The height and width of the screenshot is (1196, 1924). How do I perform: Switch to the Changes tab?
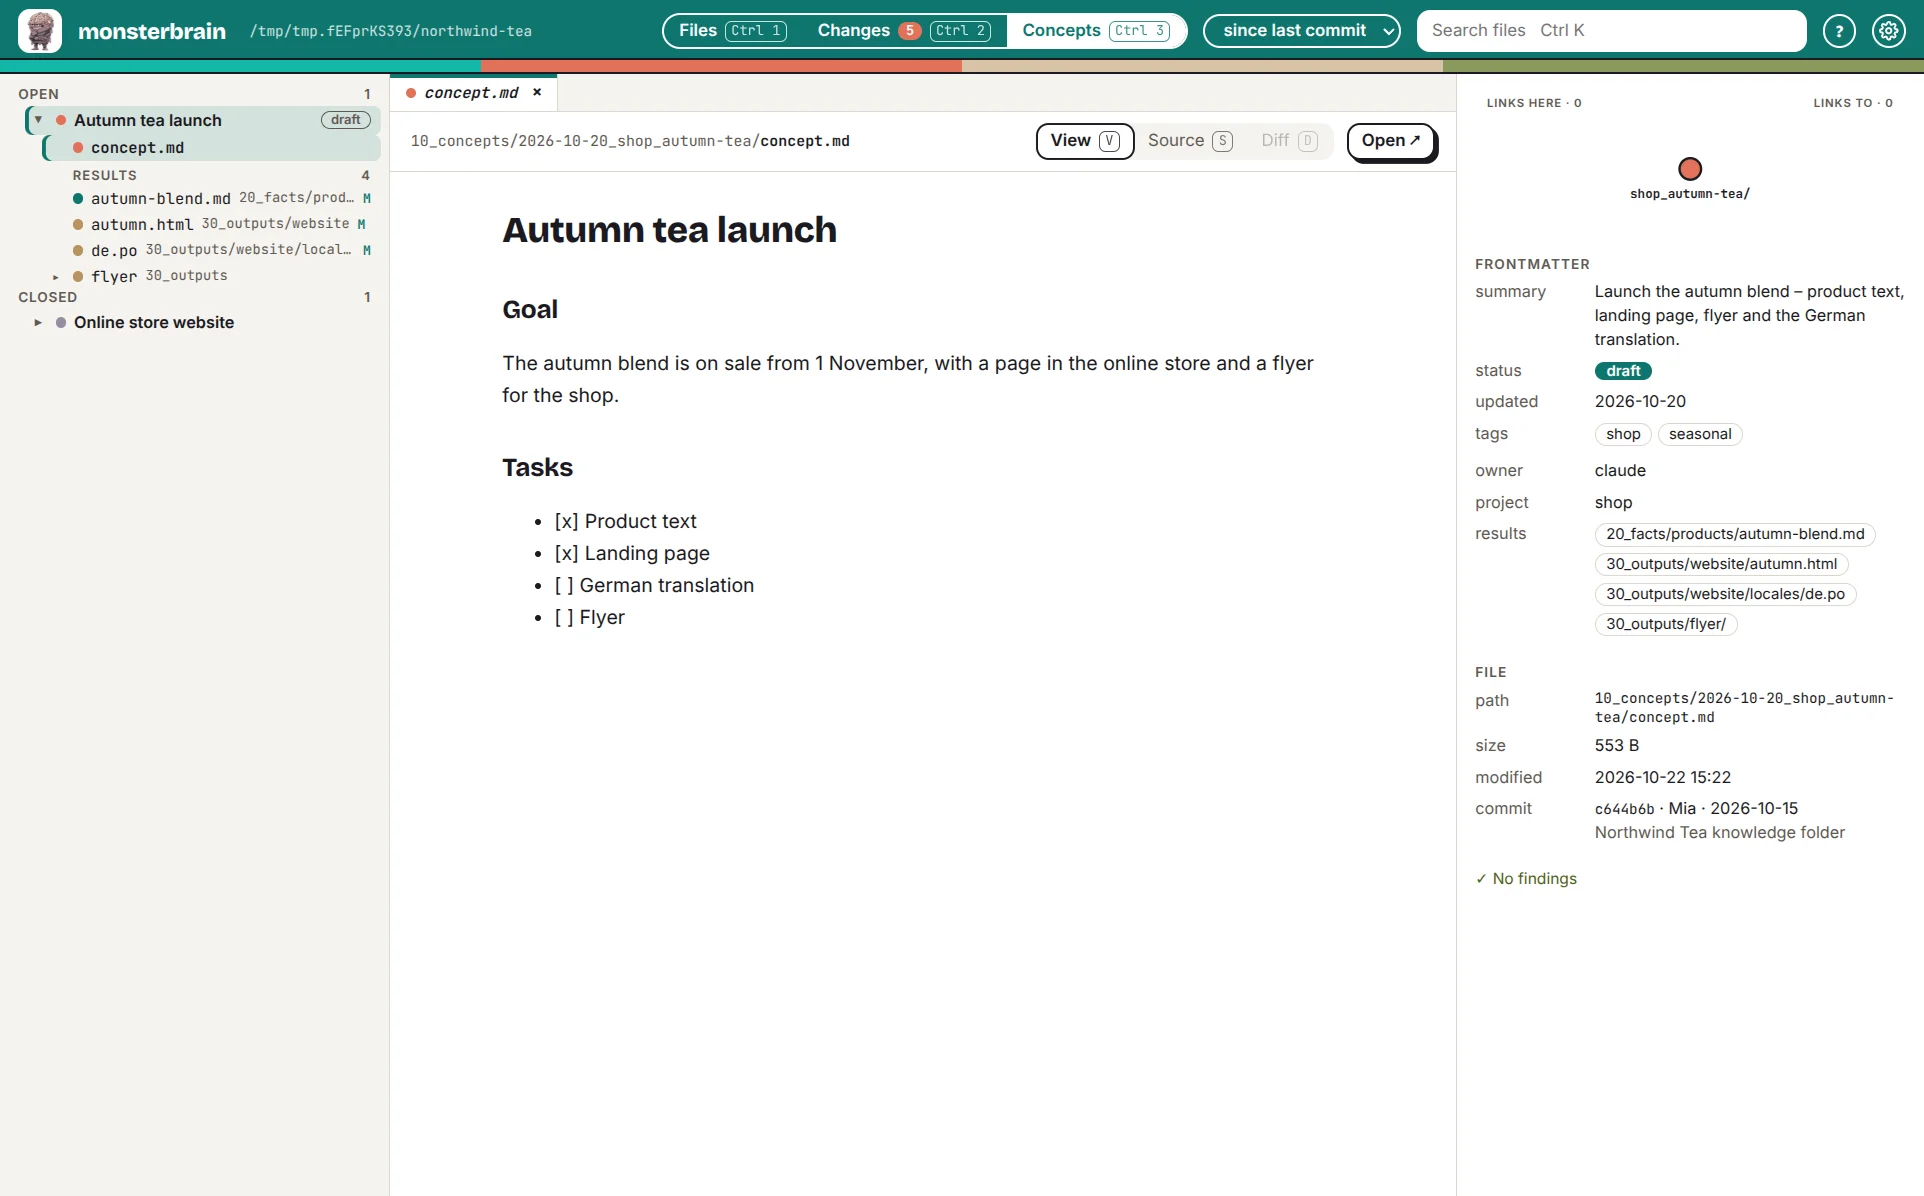(903, 31)
